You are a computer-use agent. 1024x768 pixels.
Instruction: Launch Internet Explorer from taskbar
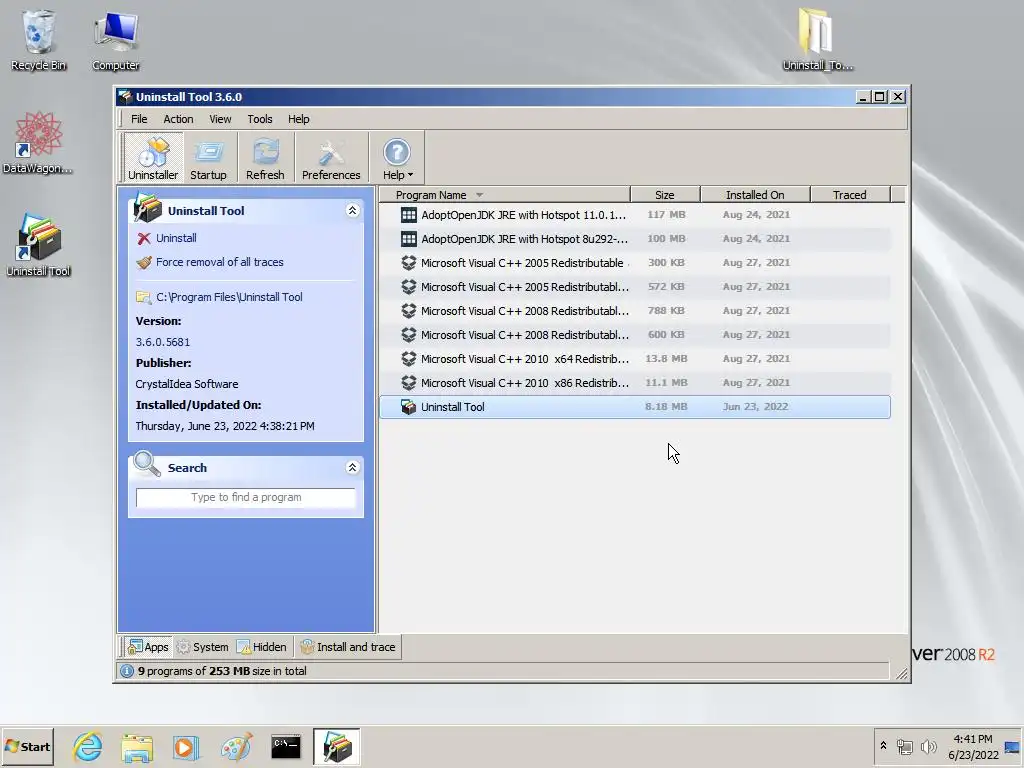pos(88,746)
